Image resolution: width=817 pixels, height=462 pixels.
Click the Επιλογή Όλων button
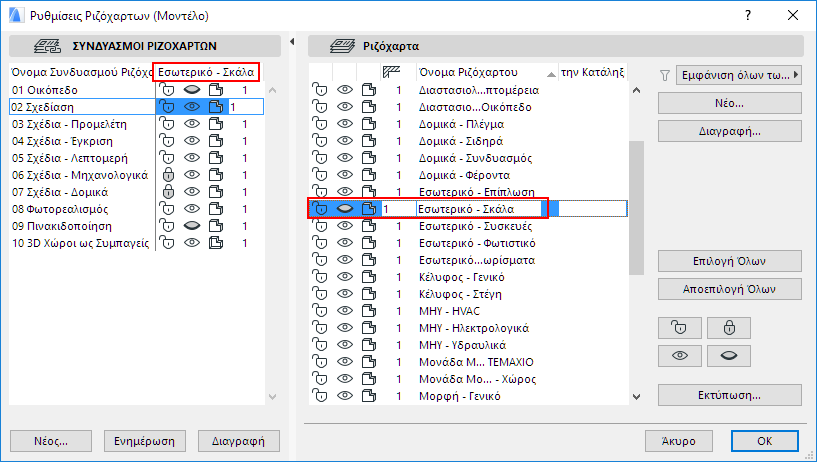[x=729, y=261]
